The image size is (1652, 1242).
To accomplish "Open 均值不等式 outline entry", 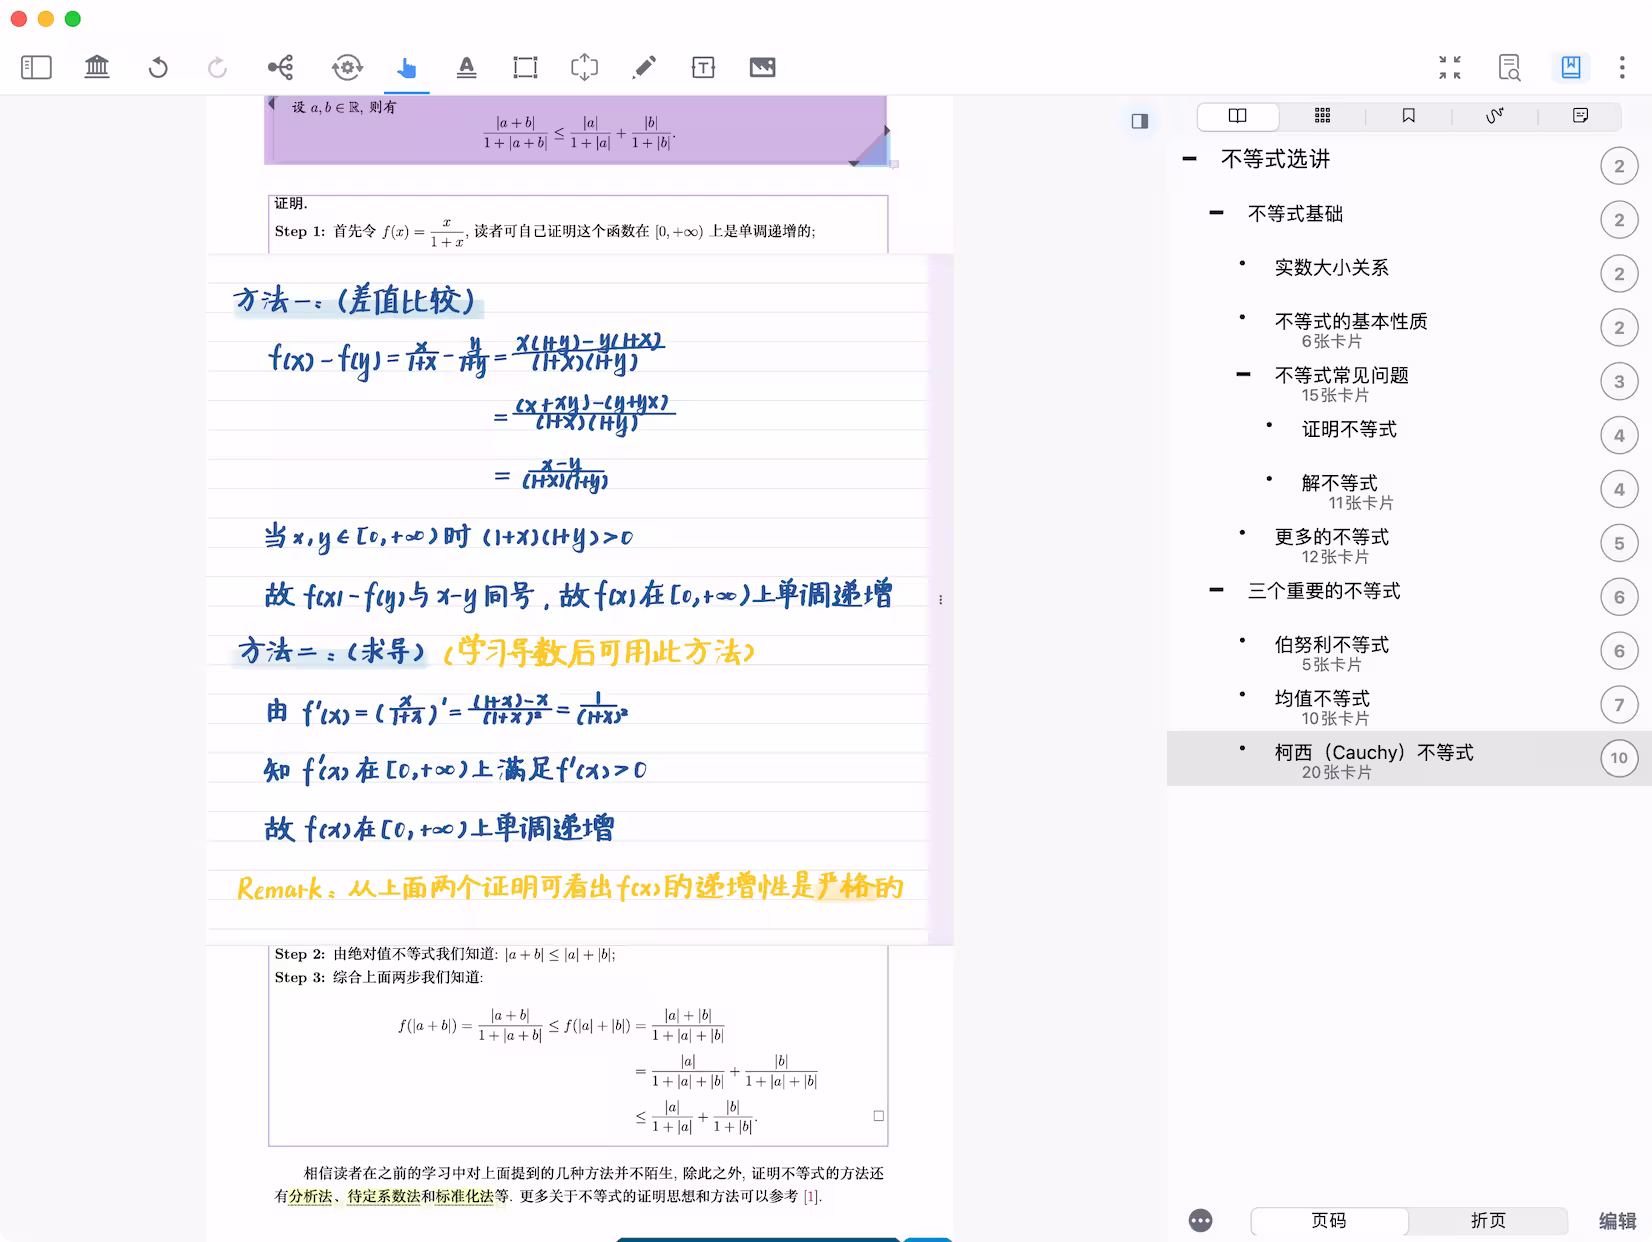I will coord(1321,698).
